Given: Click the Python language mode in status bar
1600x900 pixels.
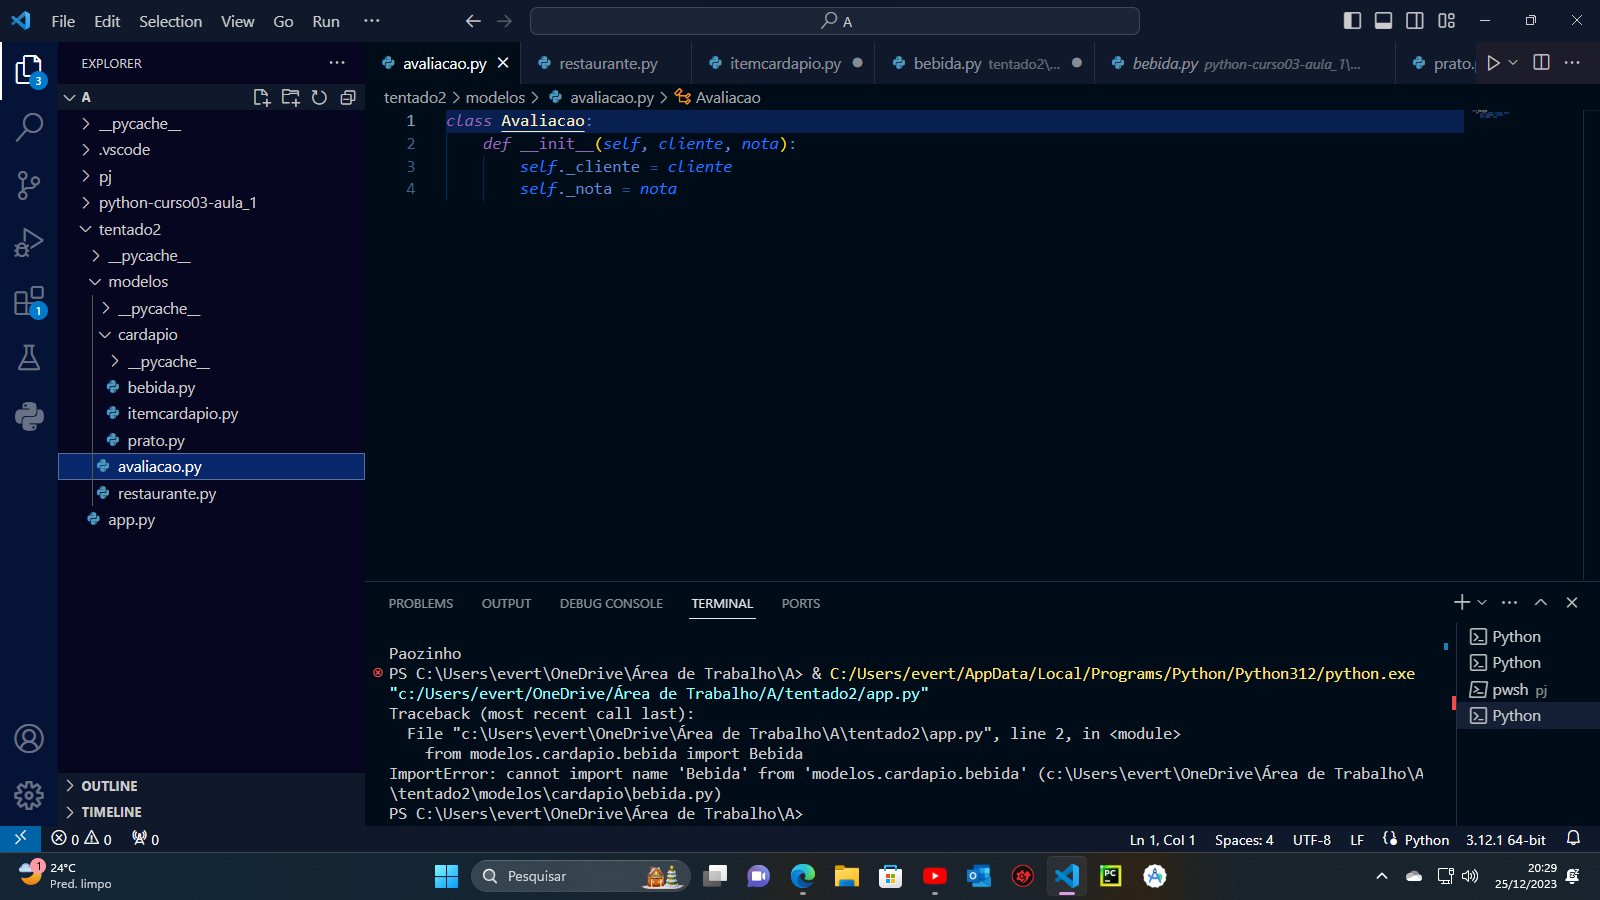Looking at the screenshot, I should click(x=1426, y=840).
